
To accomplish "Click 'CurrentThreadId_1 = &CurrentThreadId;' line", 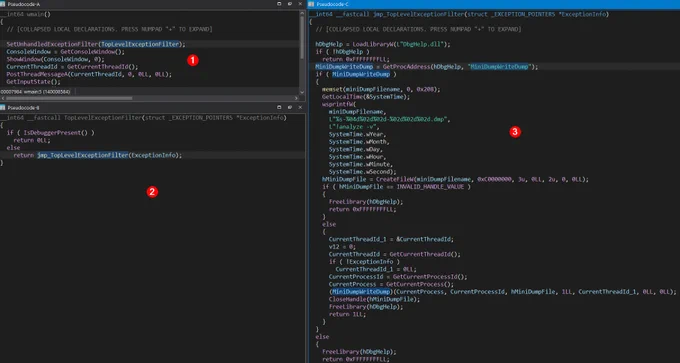I will pyautogui.click(x=391, y=239).
